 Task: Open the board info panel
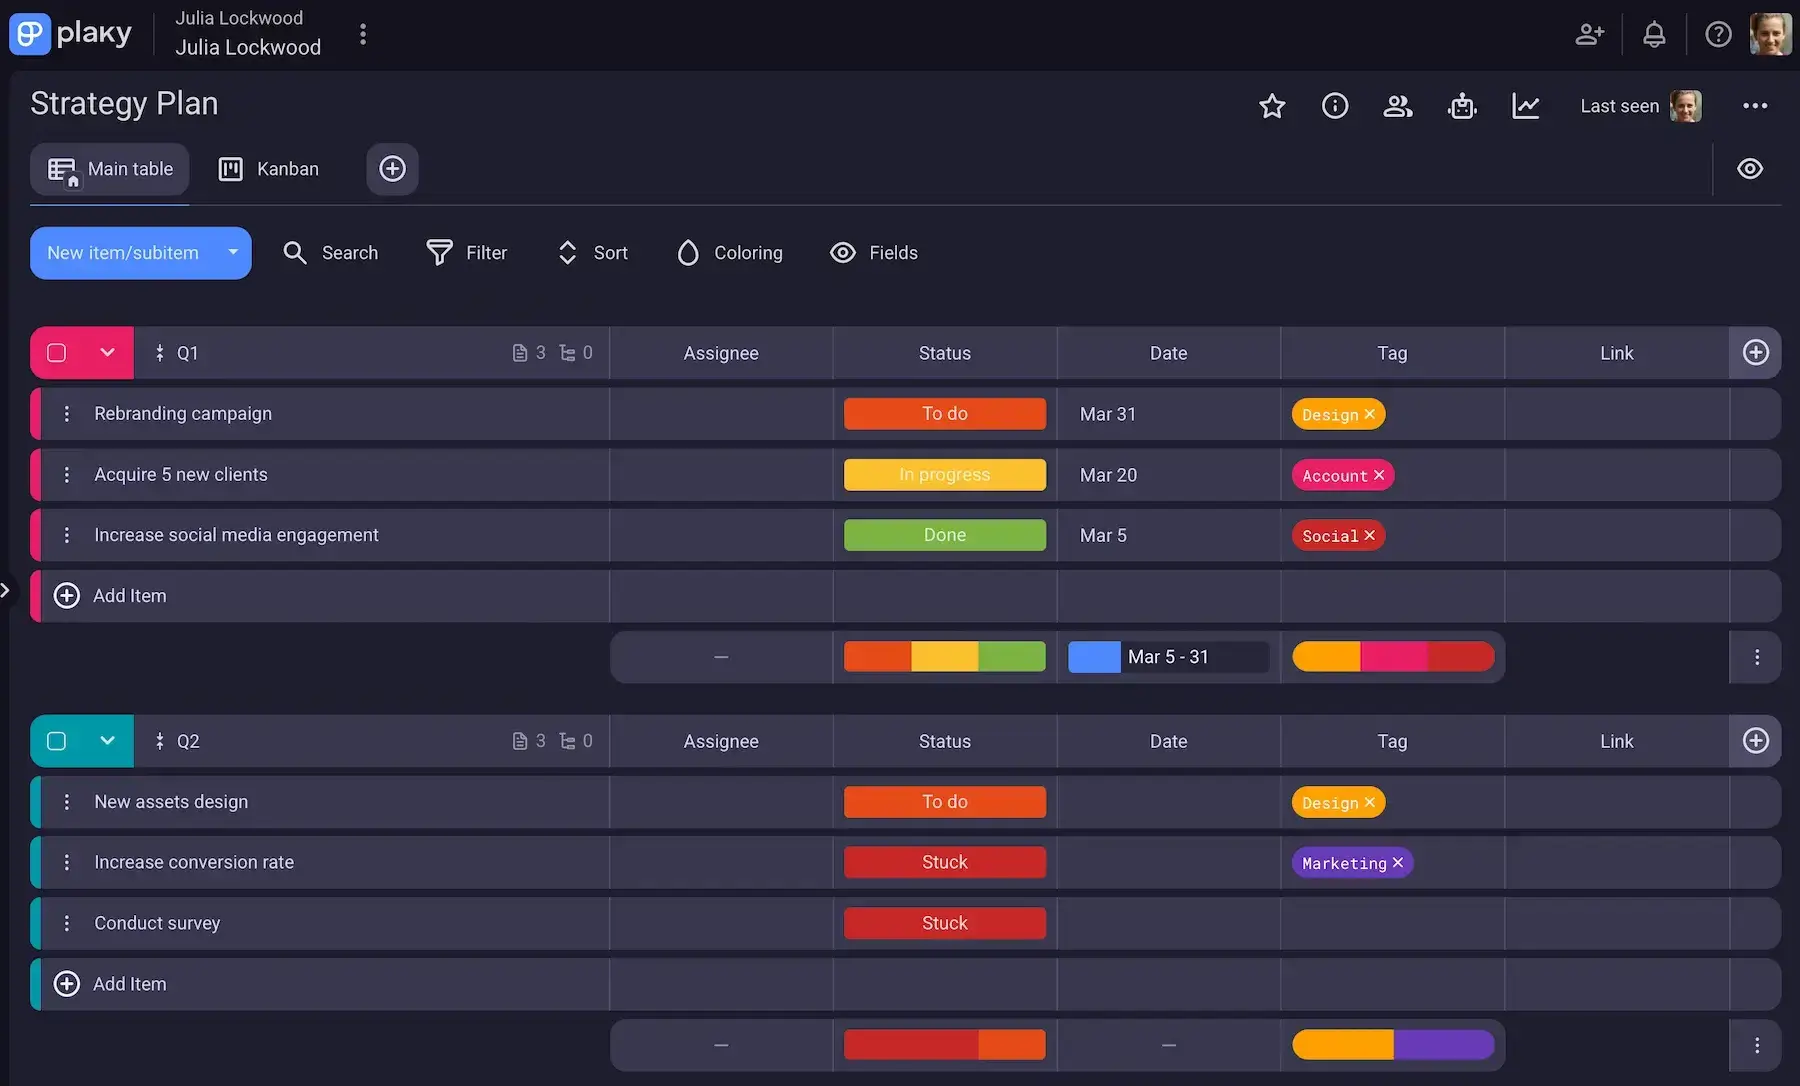(x=1334, y=105)
